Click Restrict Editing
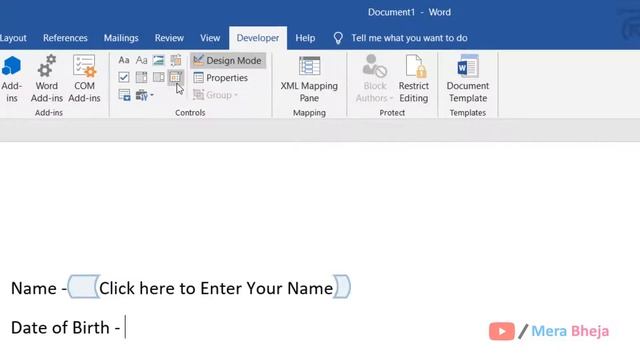This screenshot has width=640, height=360. pyautogui.click(x=413, y=79)
